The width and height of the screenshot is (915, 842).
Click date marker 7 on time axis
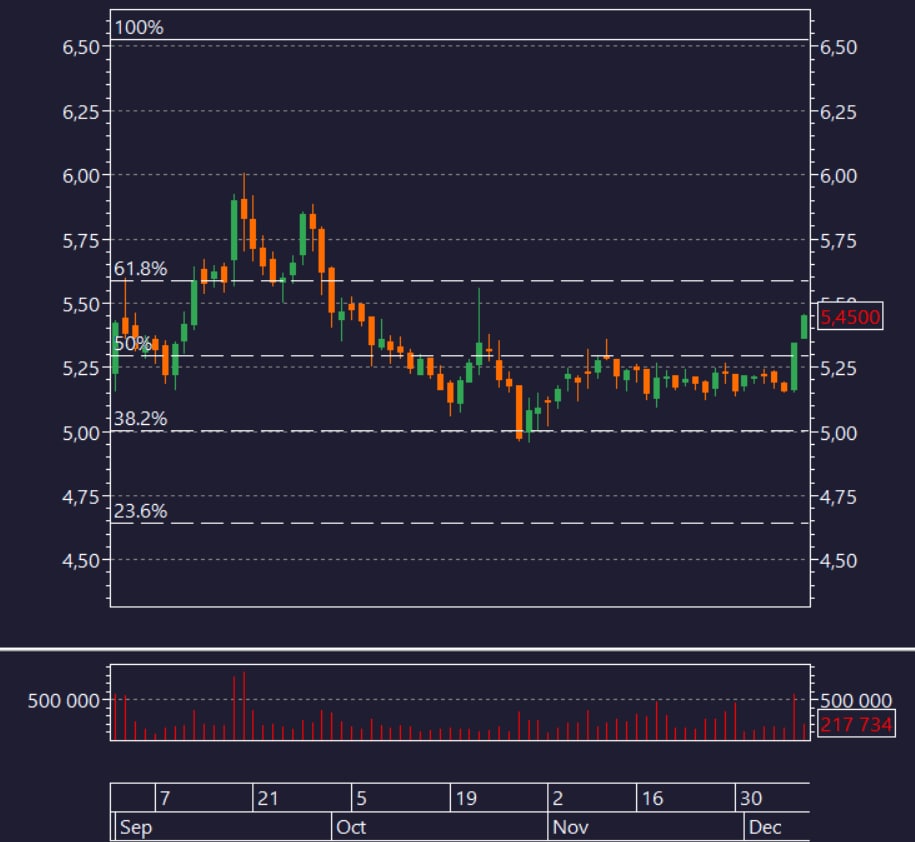click(x=165, y=798)
